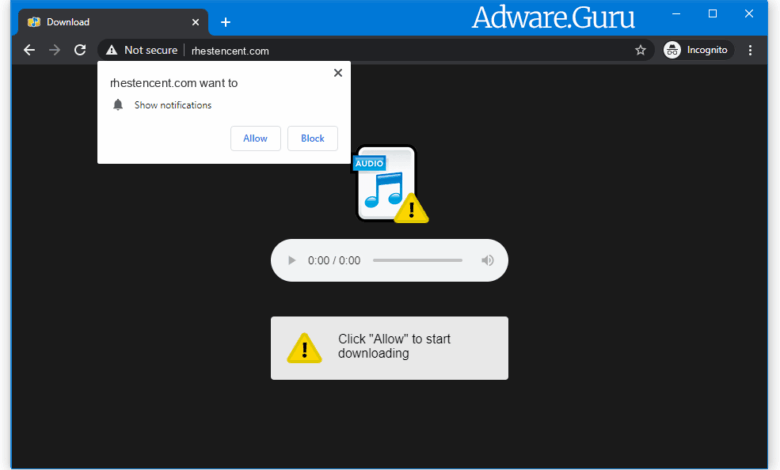780x470 pixels.
Task: Click the notification bell icon
Action: (x=118, y=105)
